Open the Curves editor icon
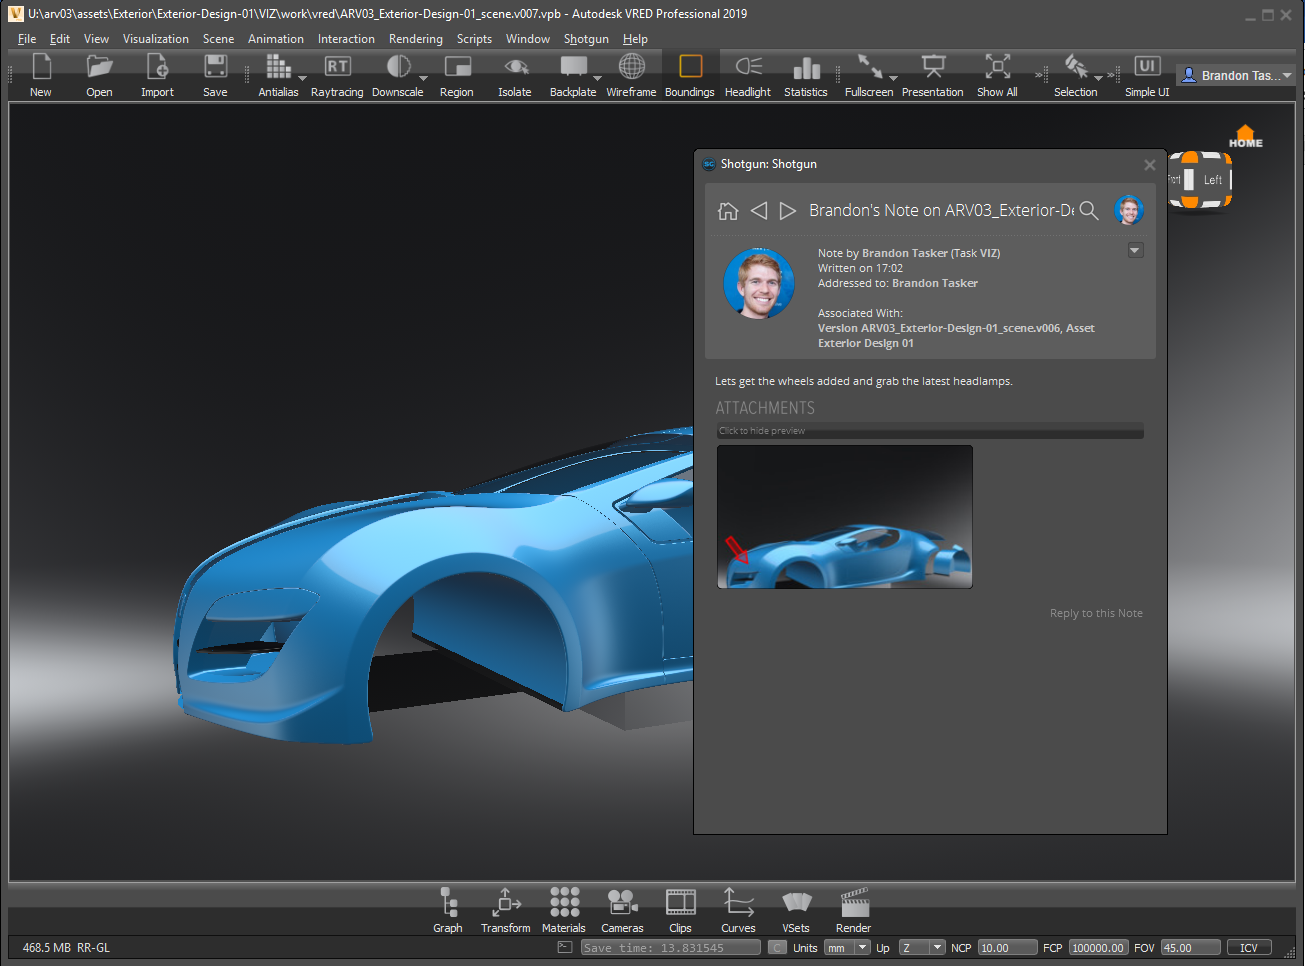 (738, 910)
